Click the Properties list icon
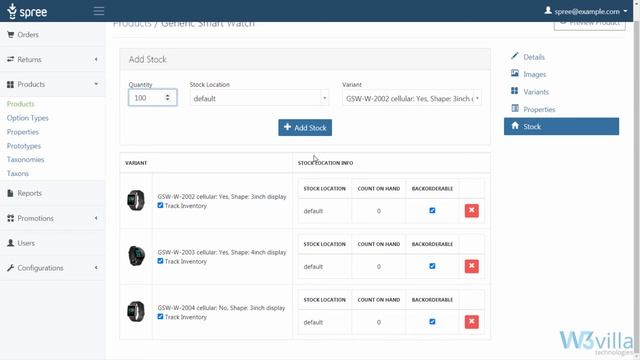Viewport: 640px width, 360px height. [515, 109]
